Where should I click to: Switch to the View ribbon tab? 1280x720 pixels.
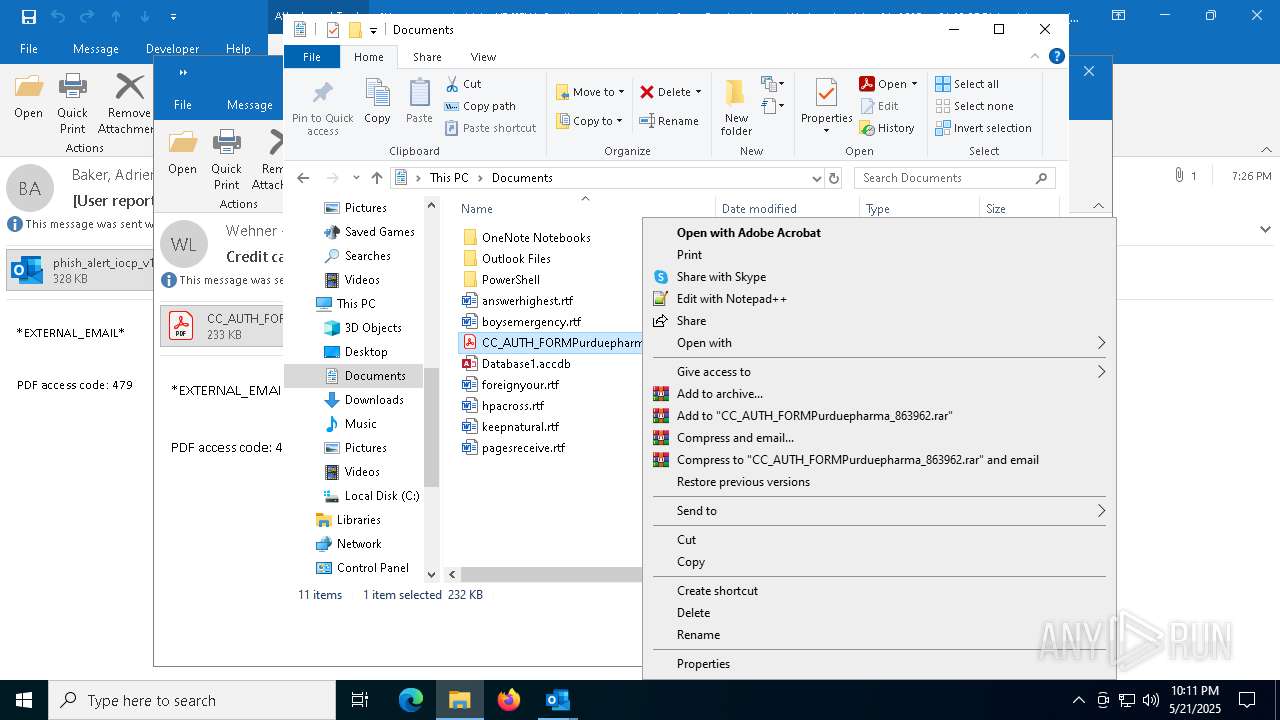483,57
